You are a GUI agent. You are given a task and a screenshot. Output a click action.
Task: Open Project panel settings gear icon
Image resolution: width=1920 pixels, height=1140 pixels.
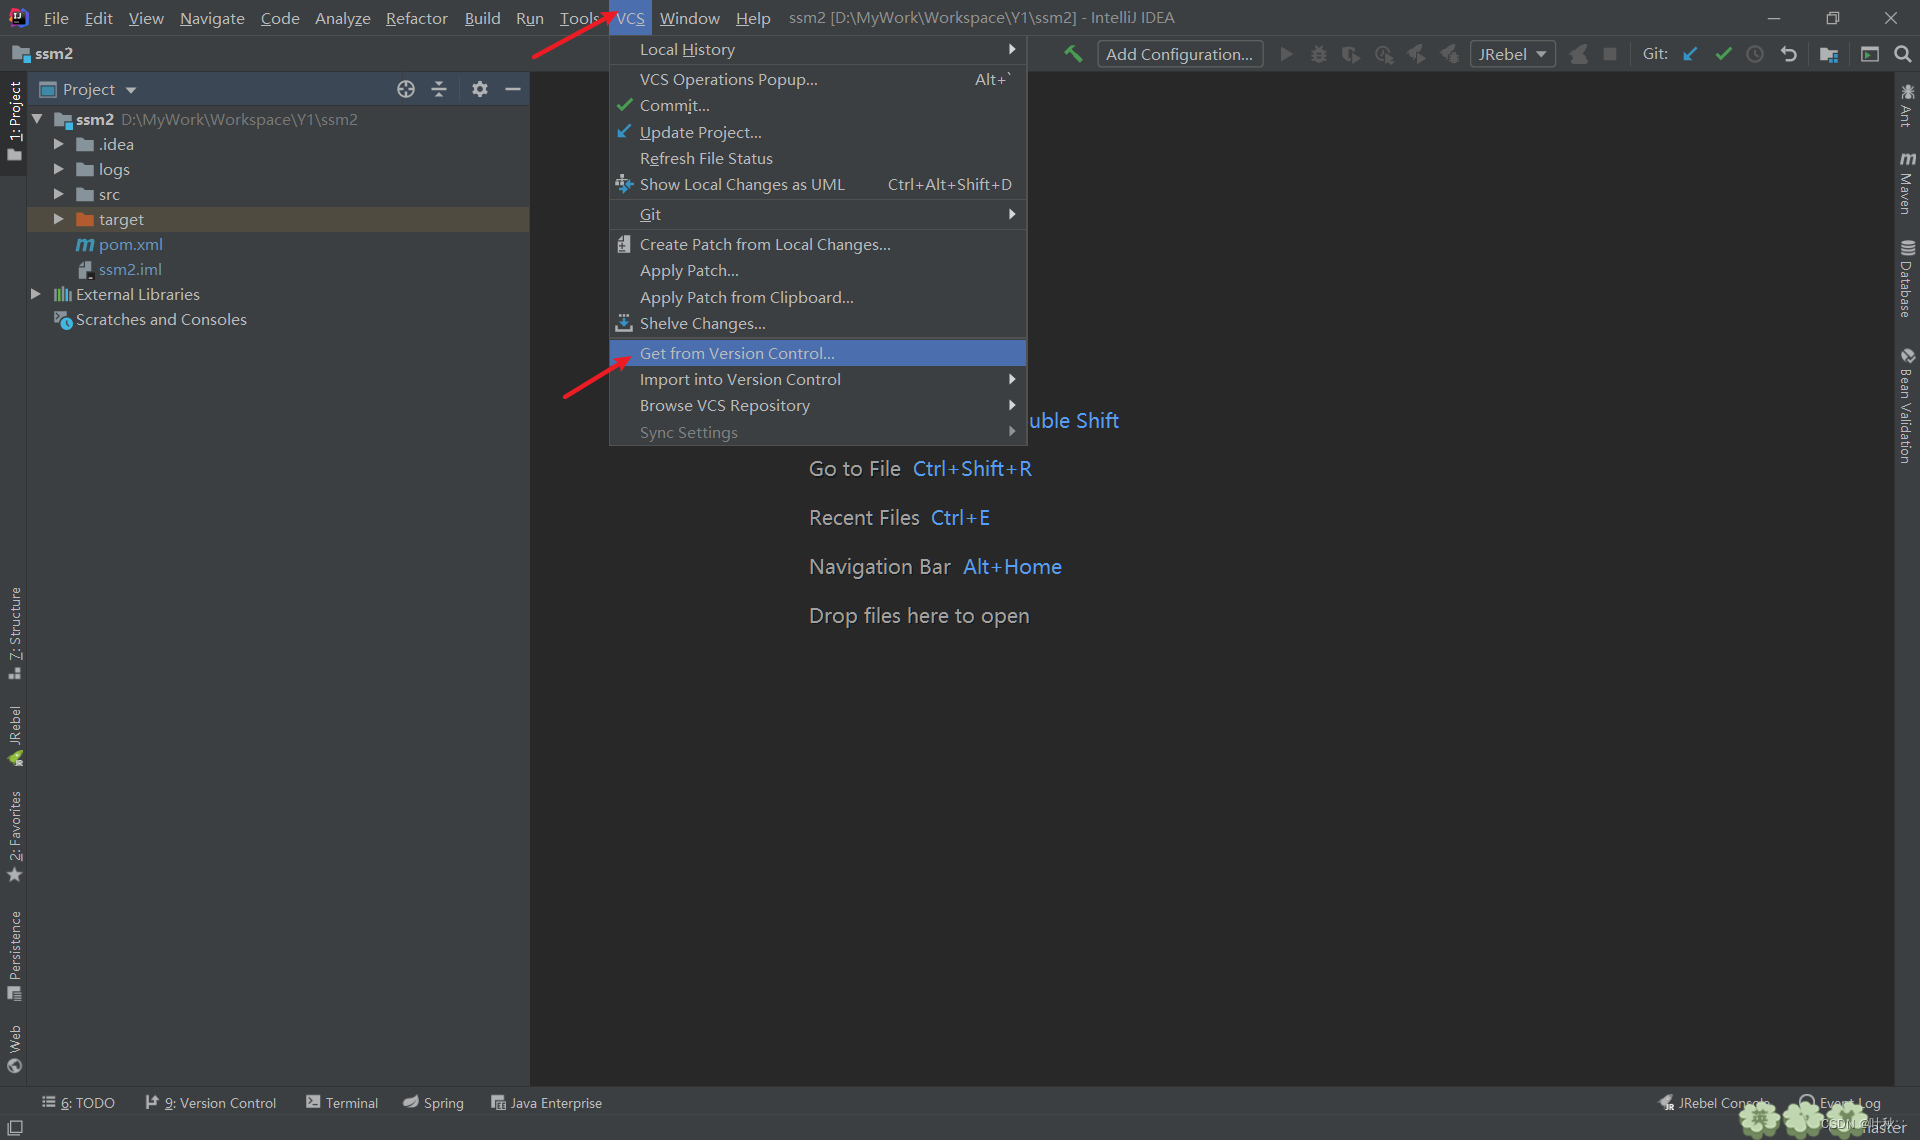480,89
